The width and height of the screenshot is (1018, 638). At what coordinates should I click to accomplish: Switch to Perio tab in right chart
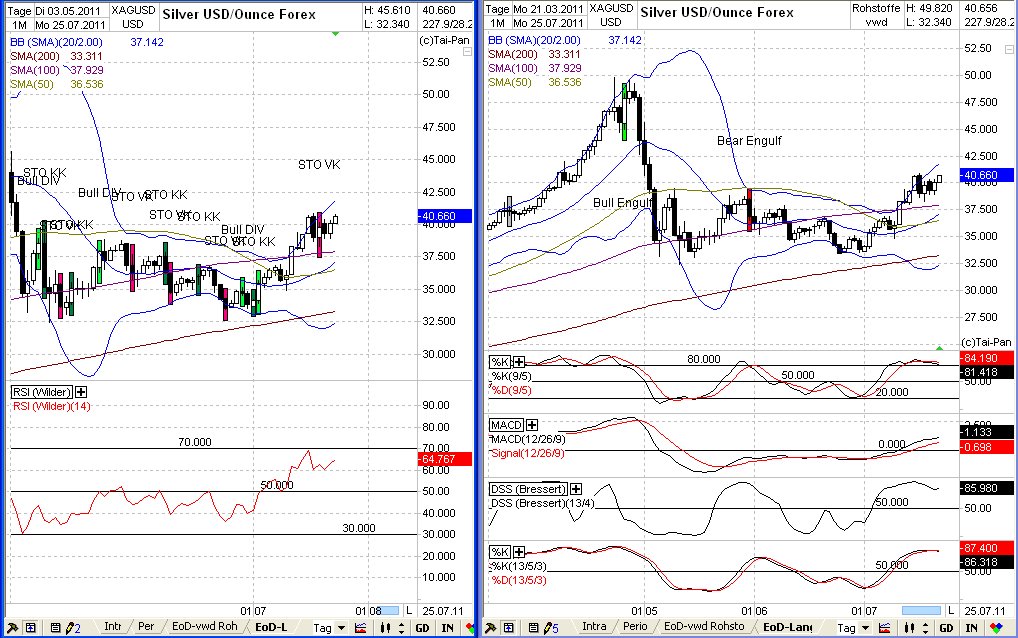coord(635,626)
